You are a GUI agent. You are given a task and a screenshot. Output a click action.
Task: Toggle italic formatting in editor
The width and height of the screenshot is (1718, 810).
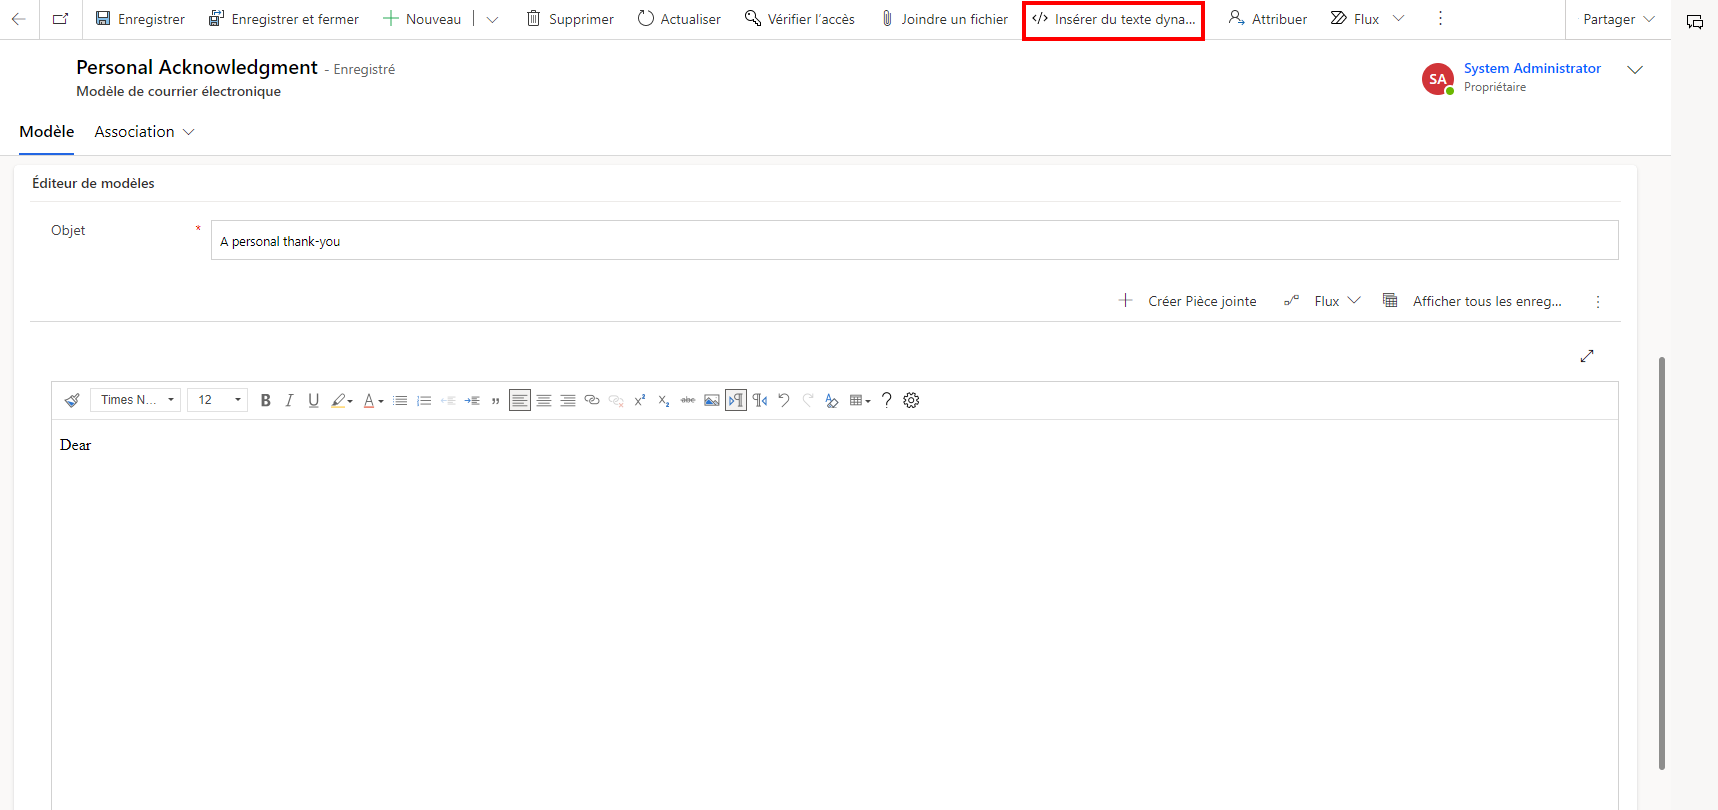(290, 400)
